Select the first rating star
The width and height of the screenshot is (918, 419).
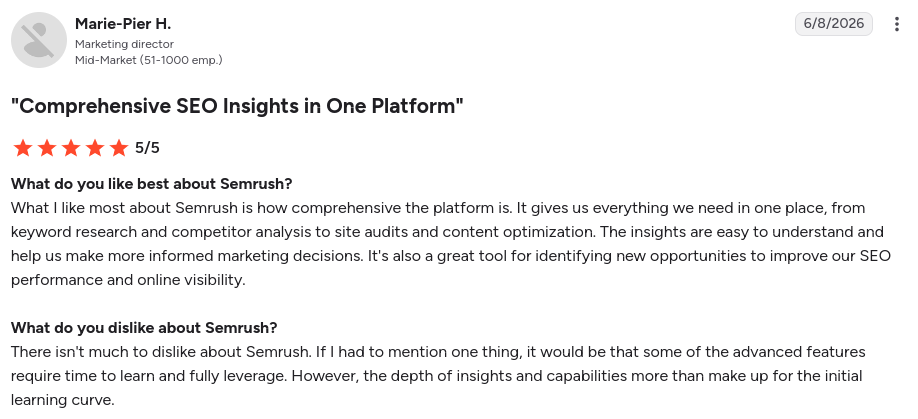23,148
